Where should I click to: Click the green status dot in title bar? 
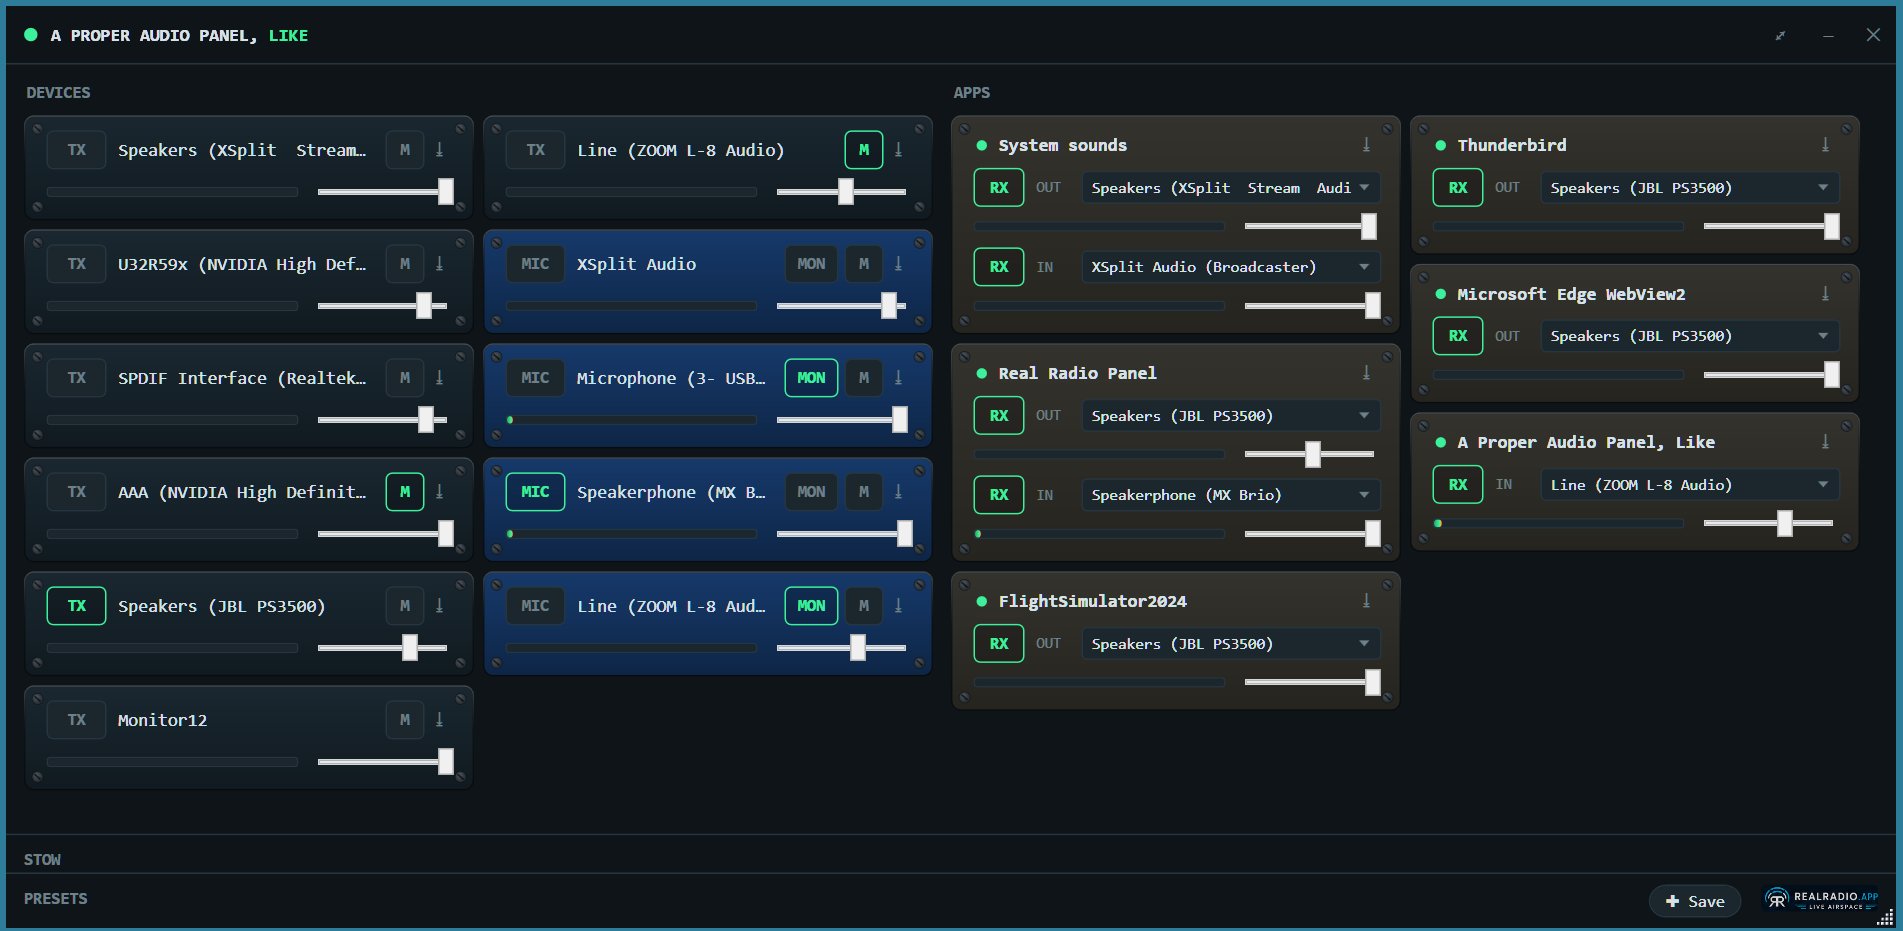point(31,35)
